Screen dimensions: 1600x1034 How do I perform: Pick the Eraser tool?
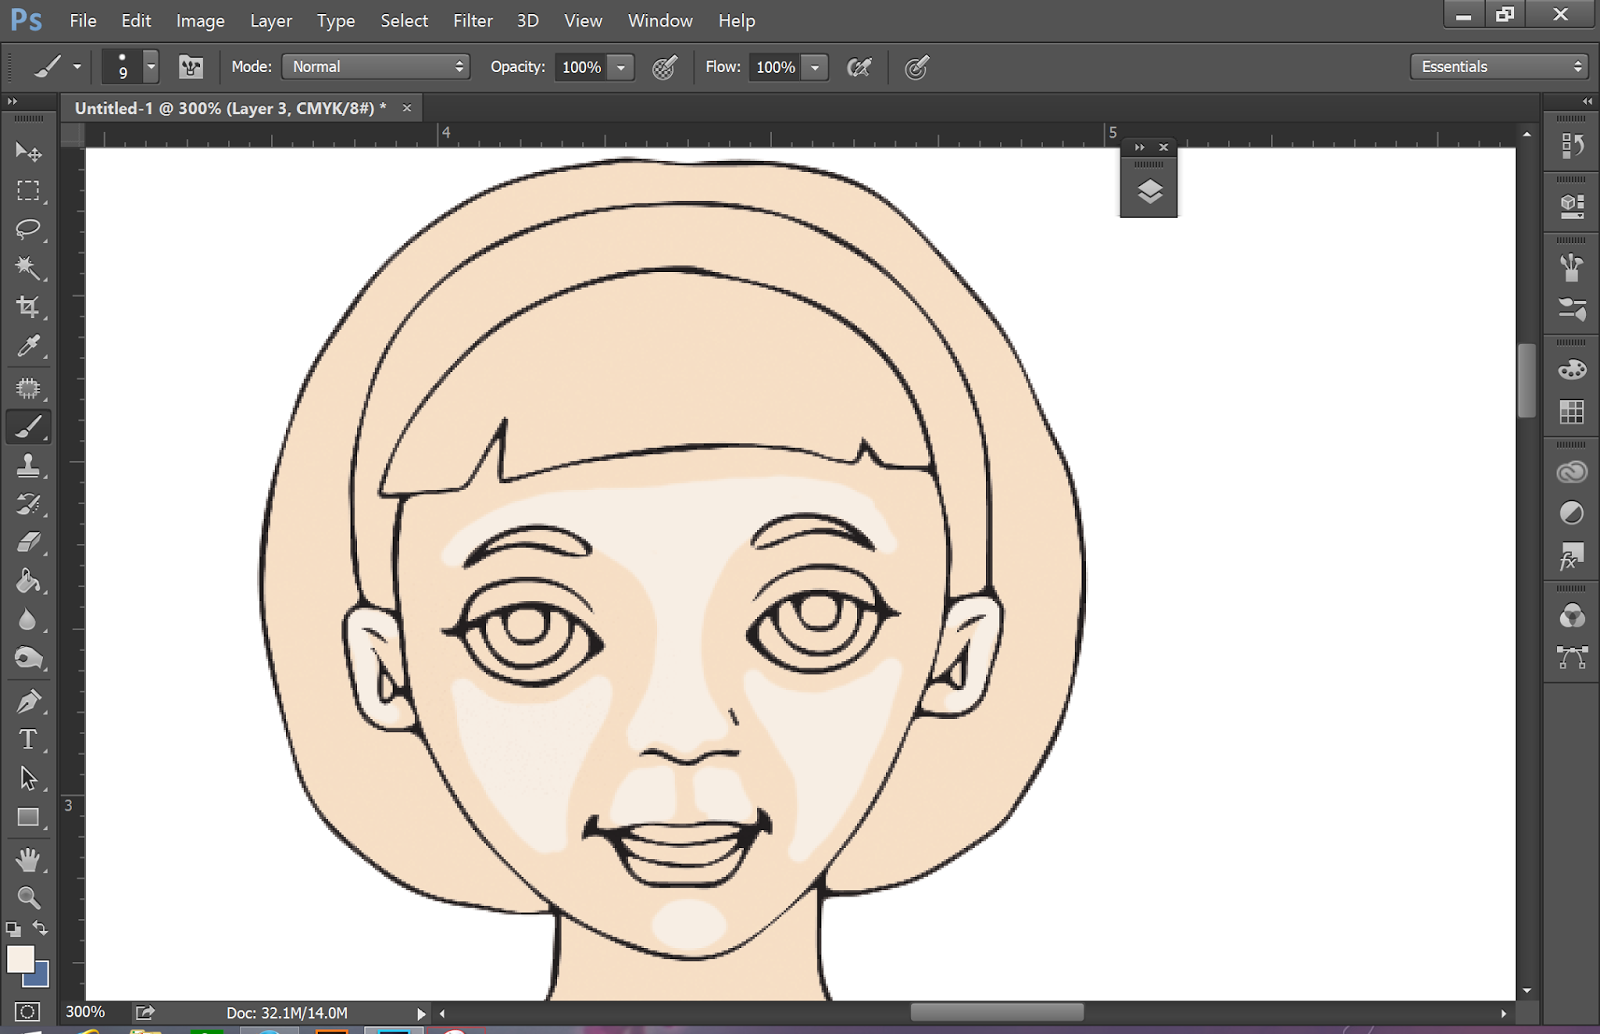click(x=29, y=542)
